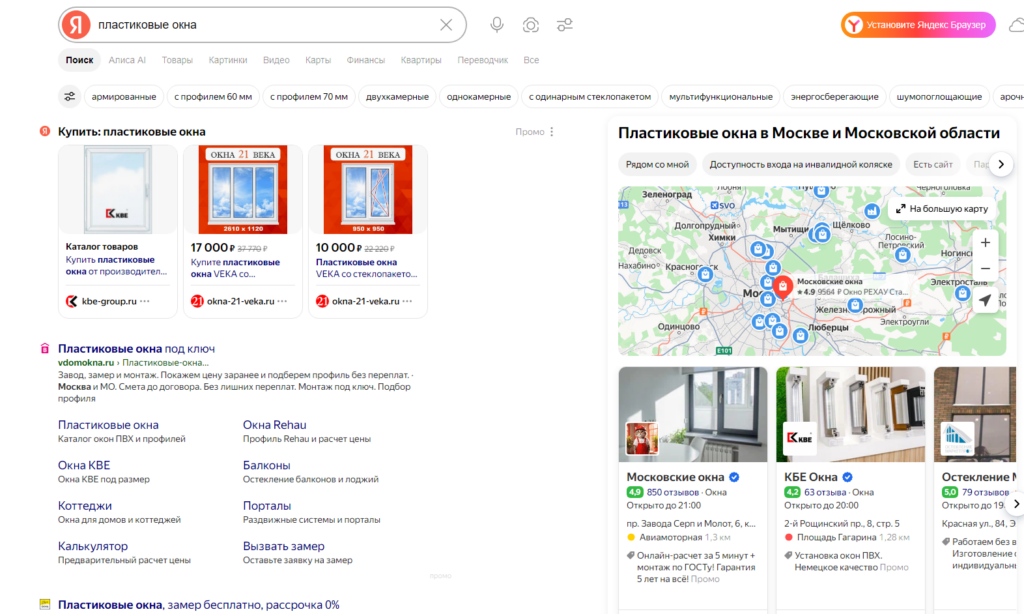Image resolution: width=1024 pixels, height=614 pixels.
Task: Open Promo ad options three-dot menu
Action: [x=552, y=132]
